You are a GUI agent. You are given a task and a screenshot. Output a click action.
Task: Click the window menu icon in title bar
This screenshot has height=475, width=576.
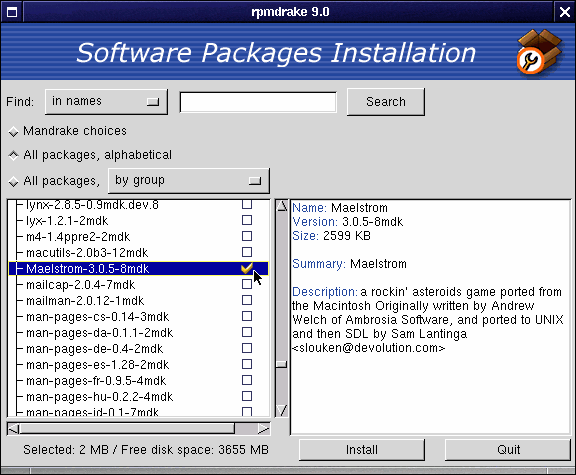[12, 12]
